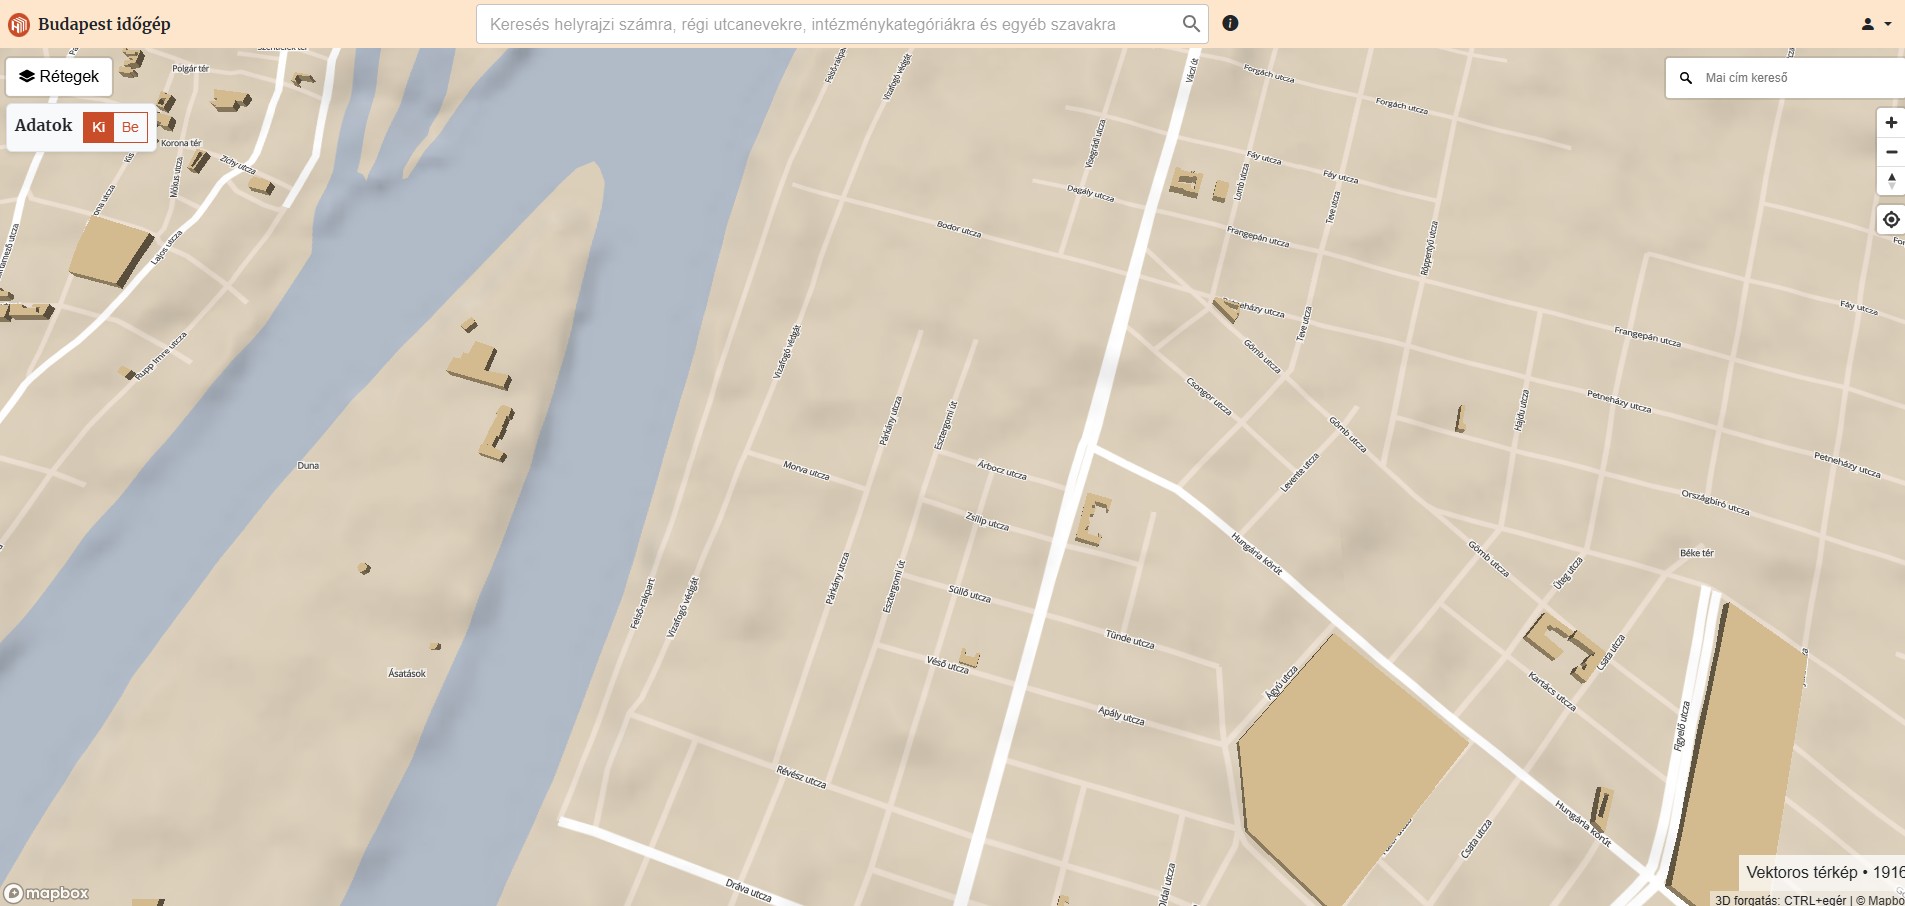
Task: Open the user account dropdown
Action: pos(1875,24)
